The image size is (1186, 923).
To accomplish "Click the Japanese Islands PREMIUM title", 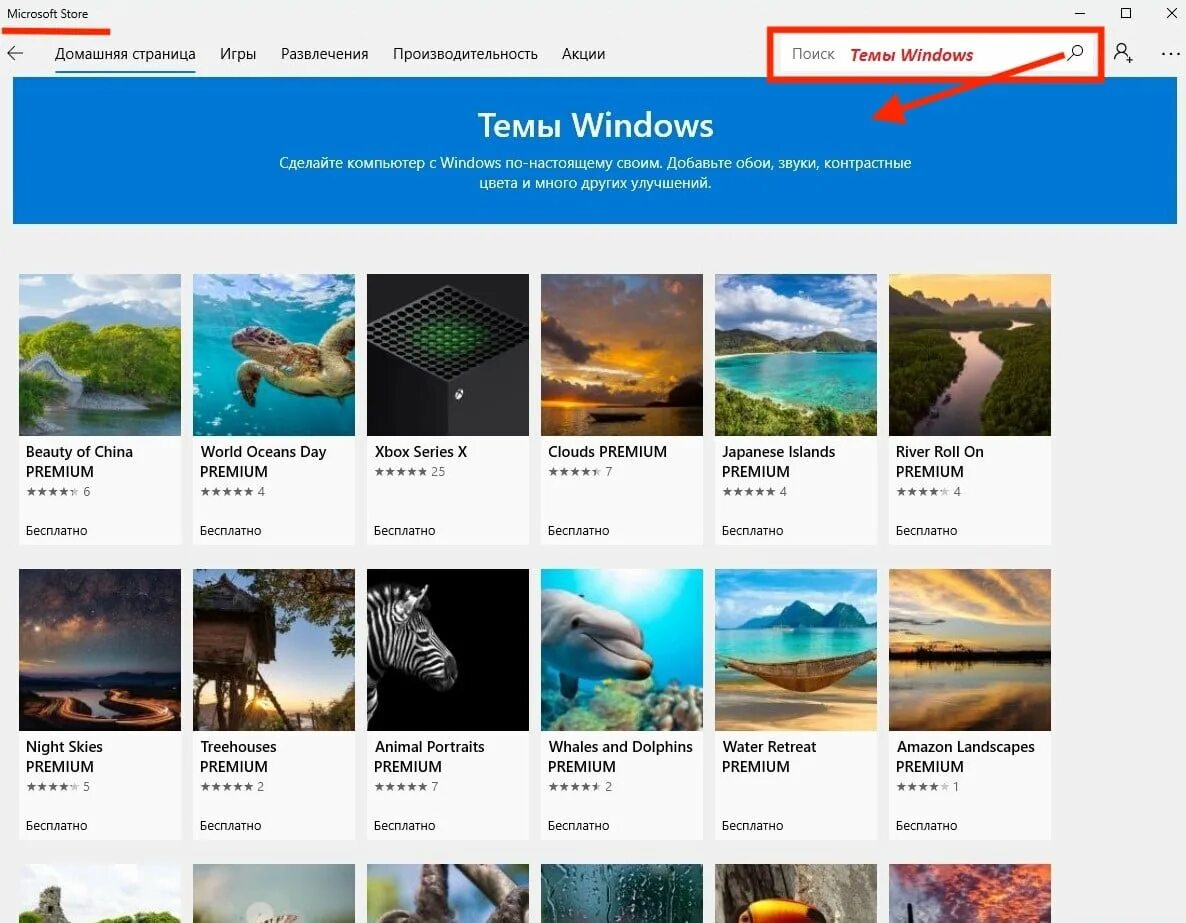I will (x=778, y=462).
